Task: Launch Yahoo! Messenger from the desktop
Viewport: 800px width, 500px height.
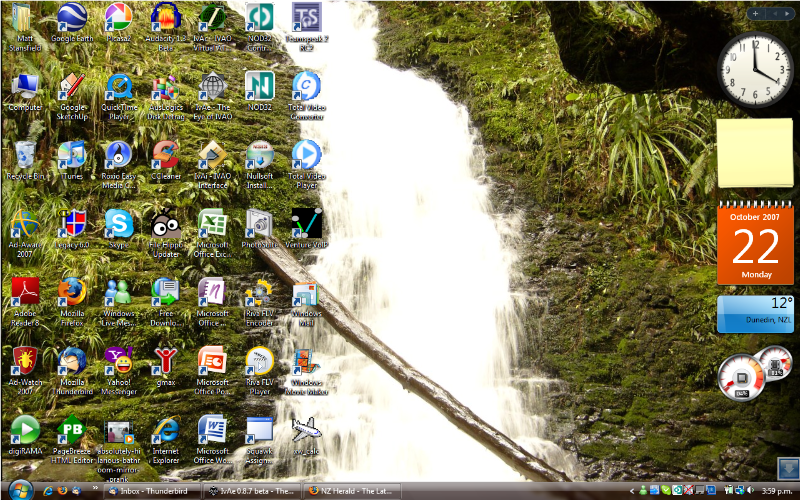Action: 119,361
